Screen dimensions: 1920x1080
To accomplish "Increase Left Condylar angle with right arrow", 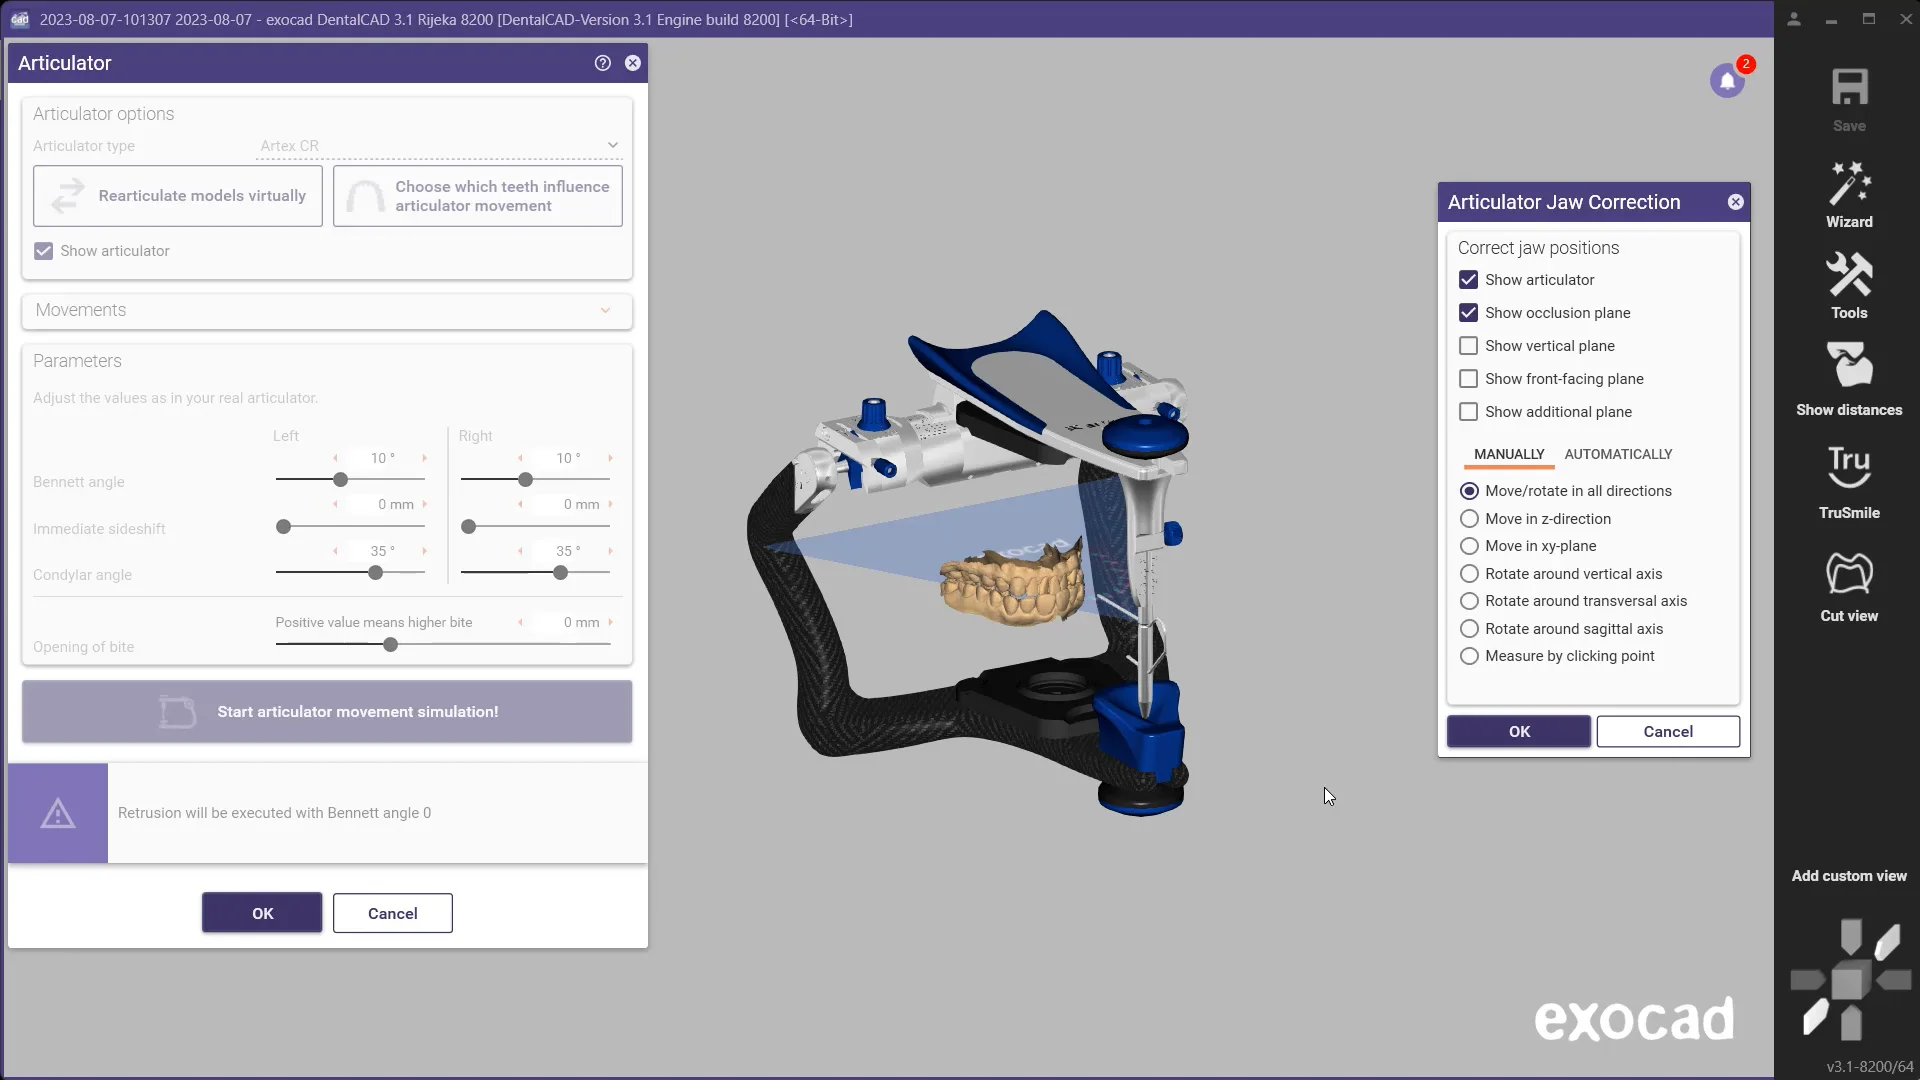I will [425, 551].
